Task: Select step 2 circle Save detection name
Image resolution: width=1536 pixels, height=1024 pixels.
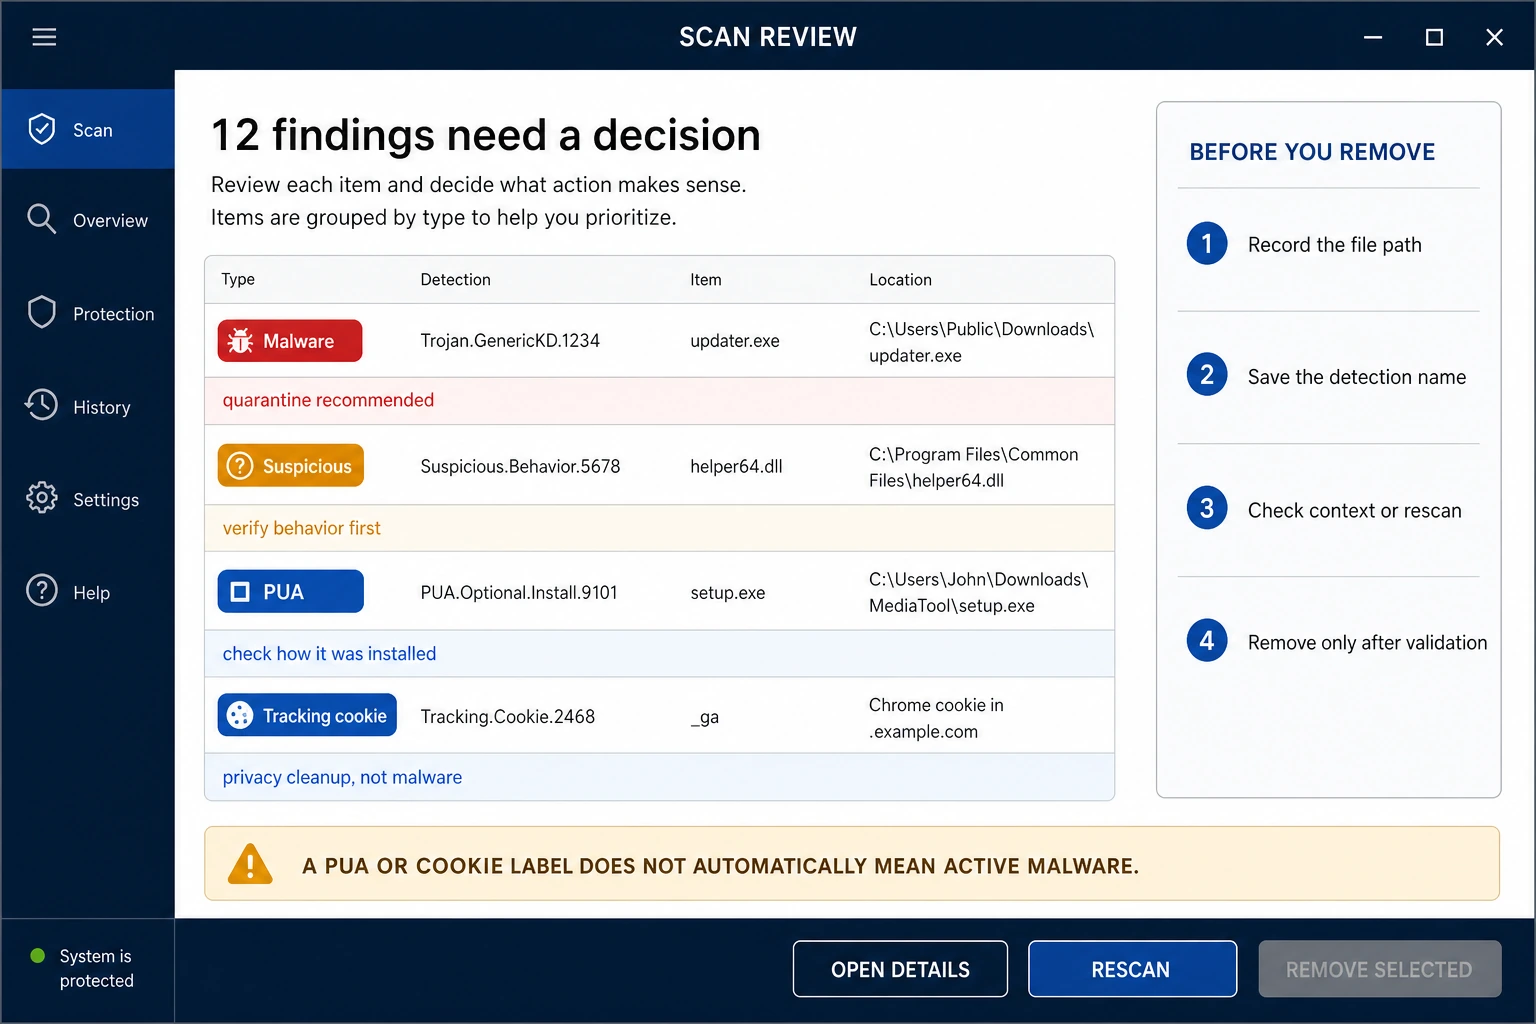Action: [1207, 375]
